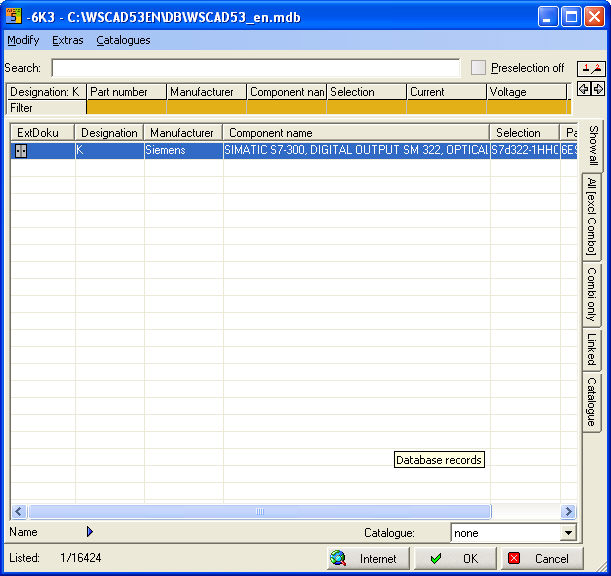This screenshot has width=611, height=576.
Task: Switch to the All [excl Combo] side tab
Action: click(592, 216)
